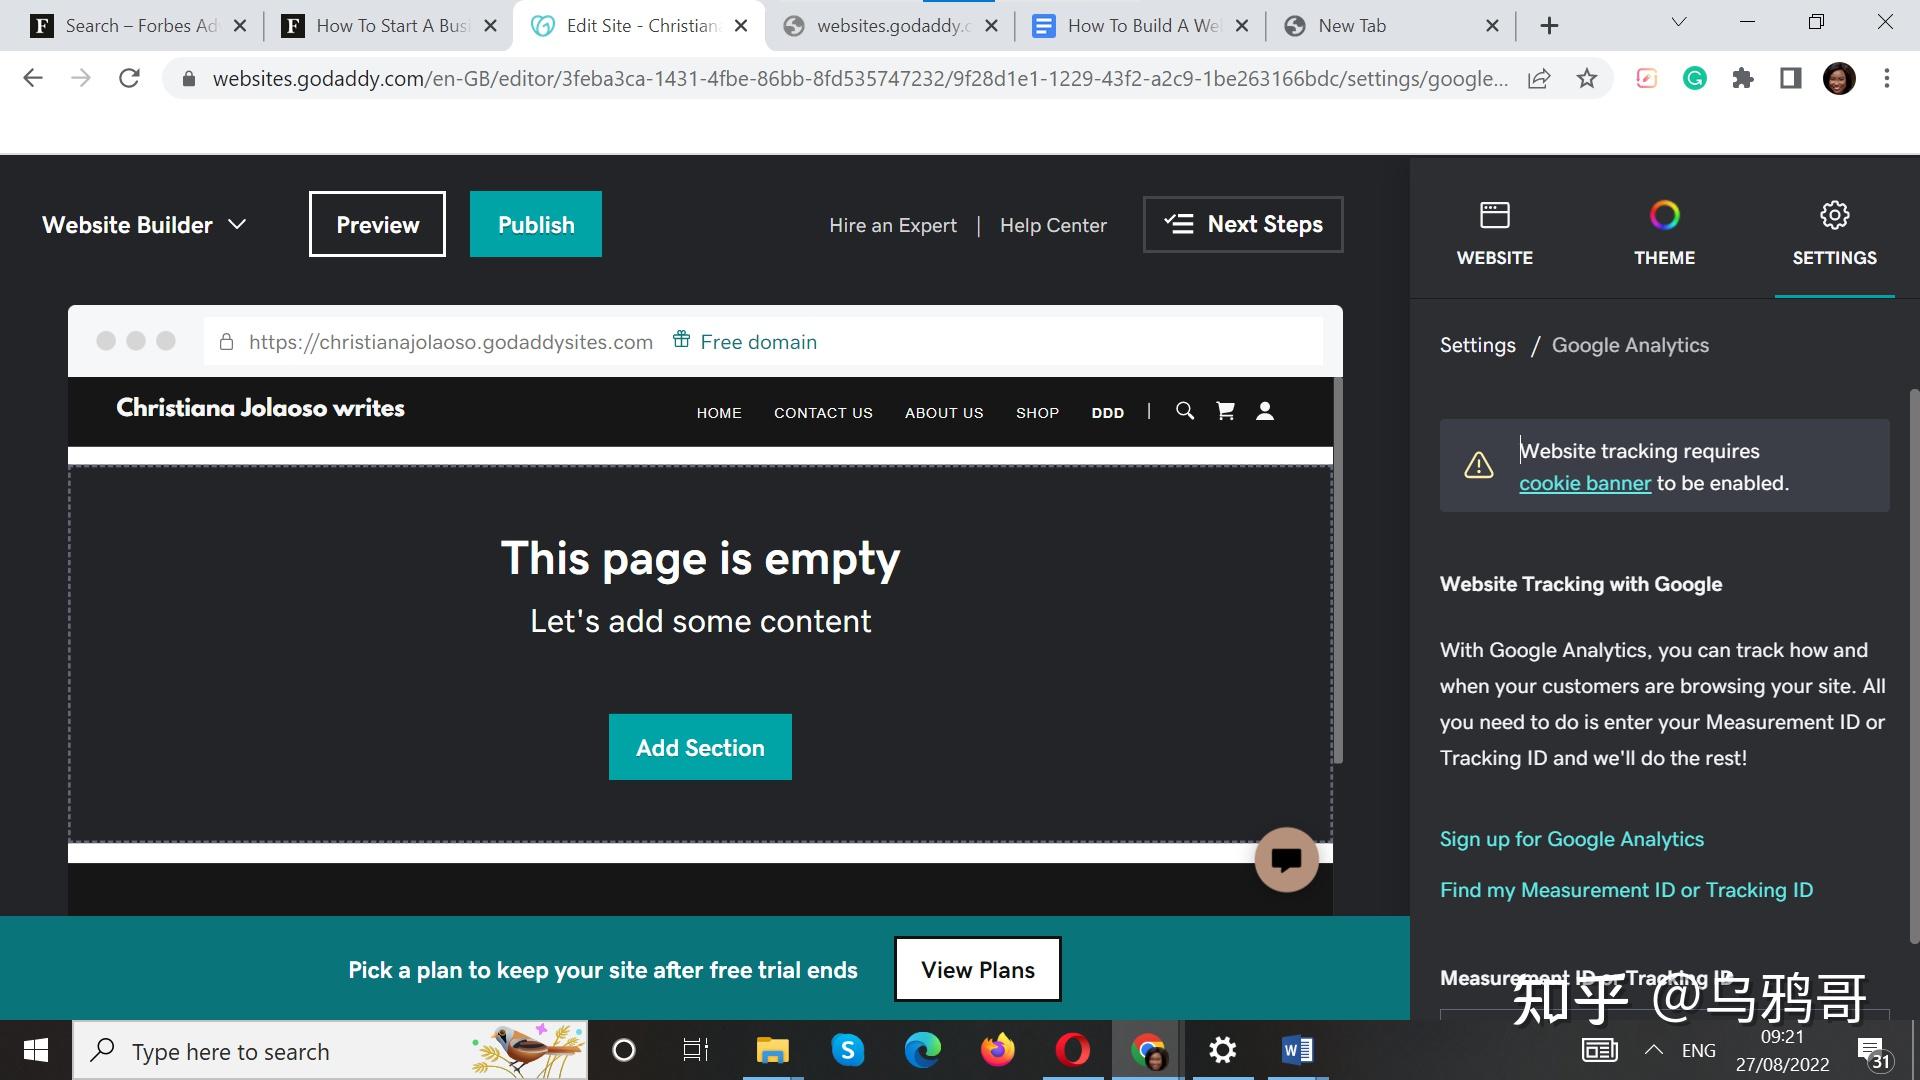Open Chrome extensions puzzle icon
Screen dimensions: 1920x1080
click(x=1743, y=79)
